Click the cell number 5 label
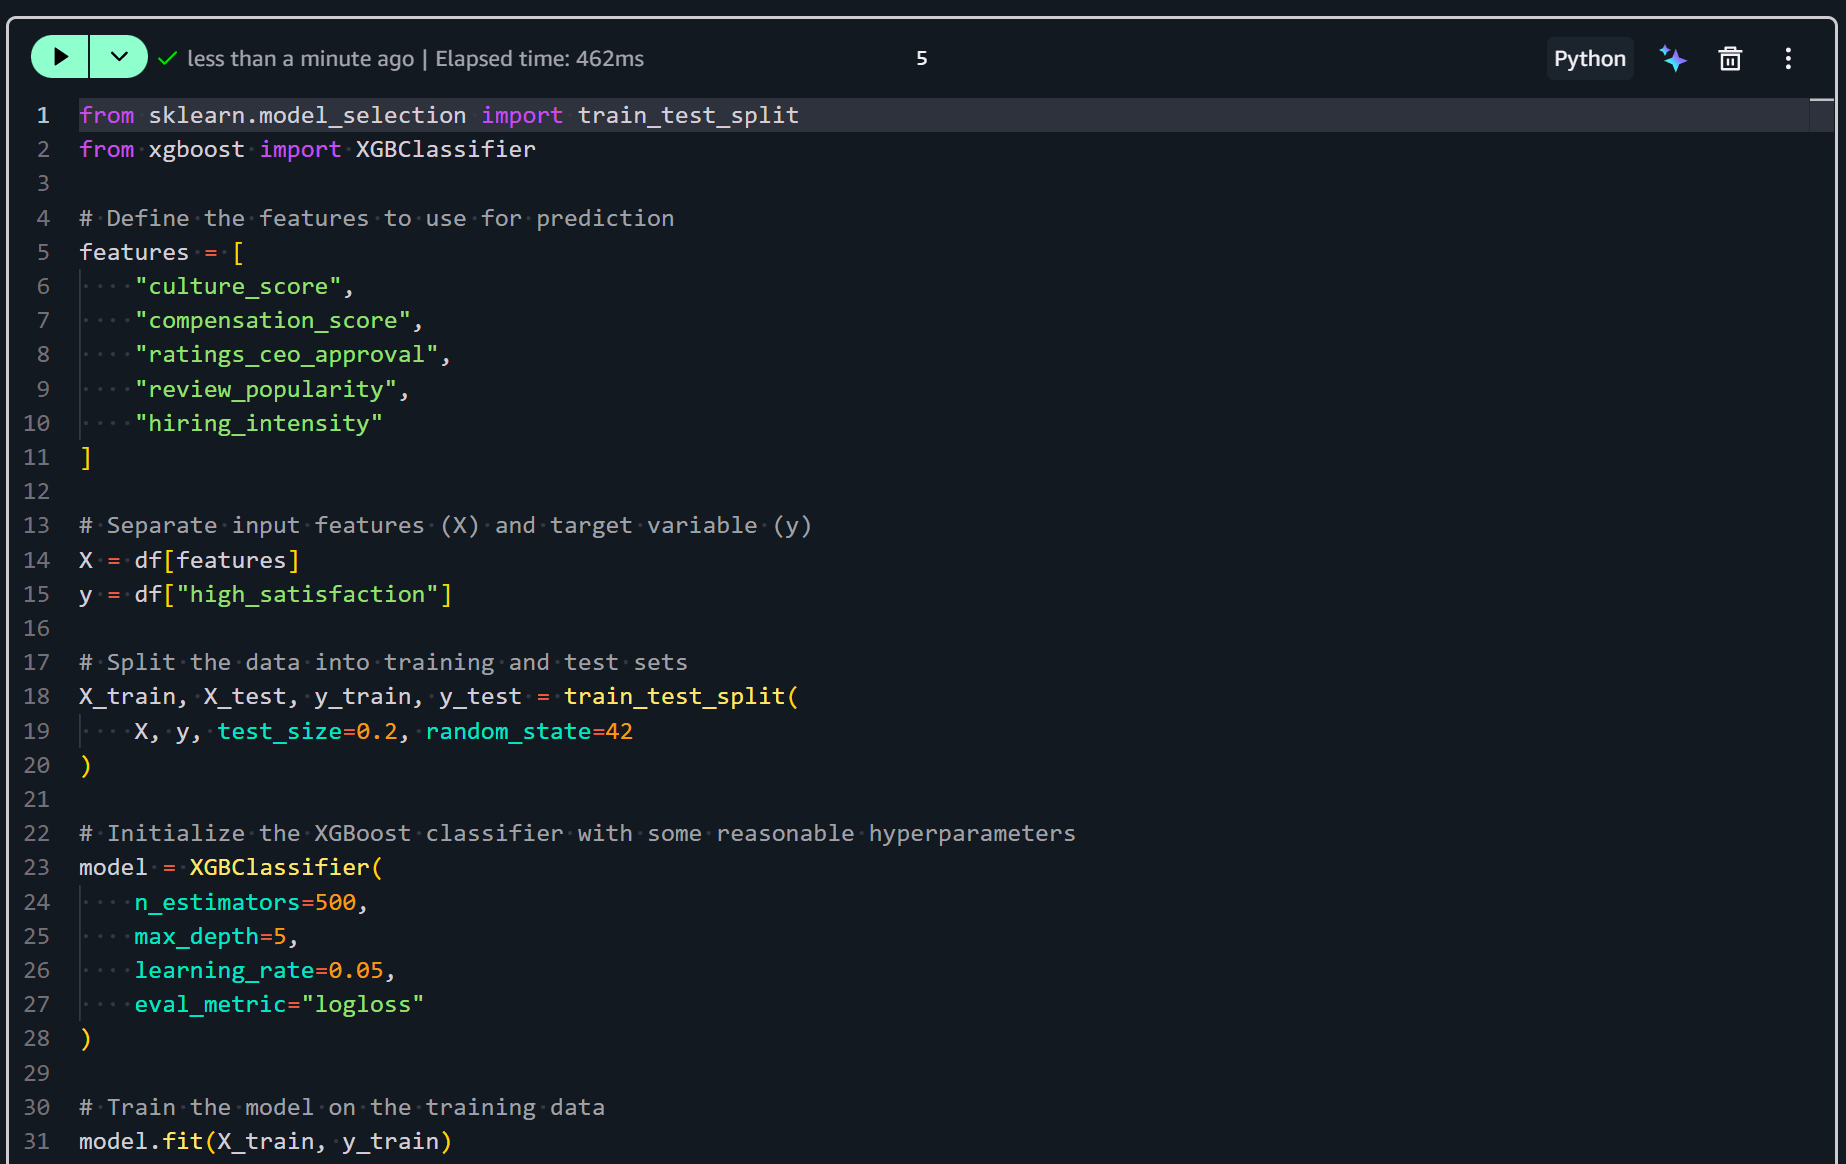 point(921,58)
